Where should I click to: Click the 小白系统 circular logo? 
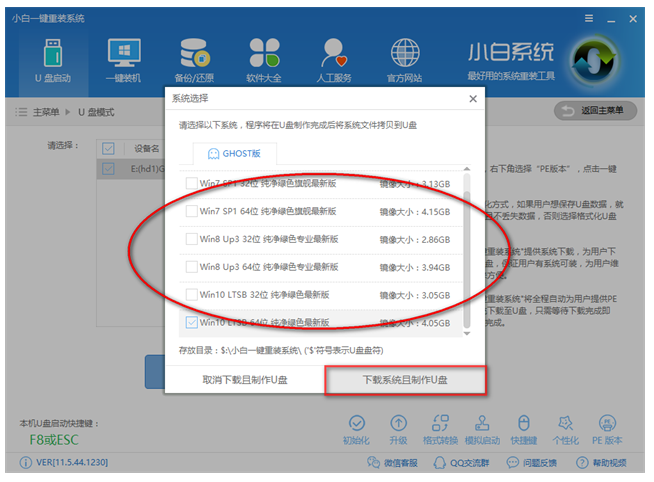594,61
